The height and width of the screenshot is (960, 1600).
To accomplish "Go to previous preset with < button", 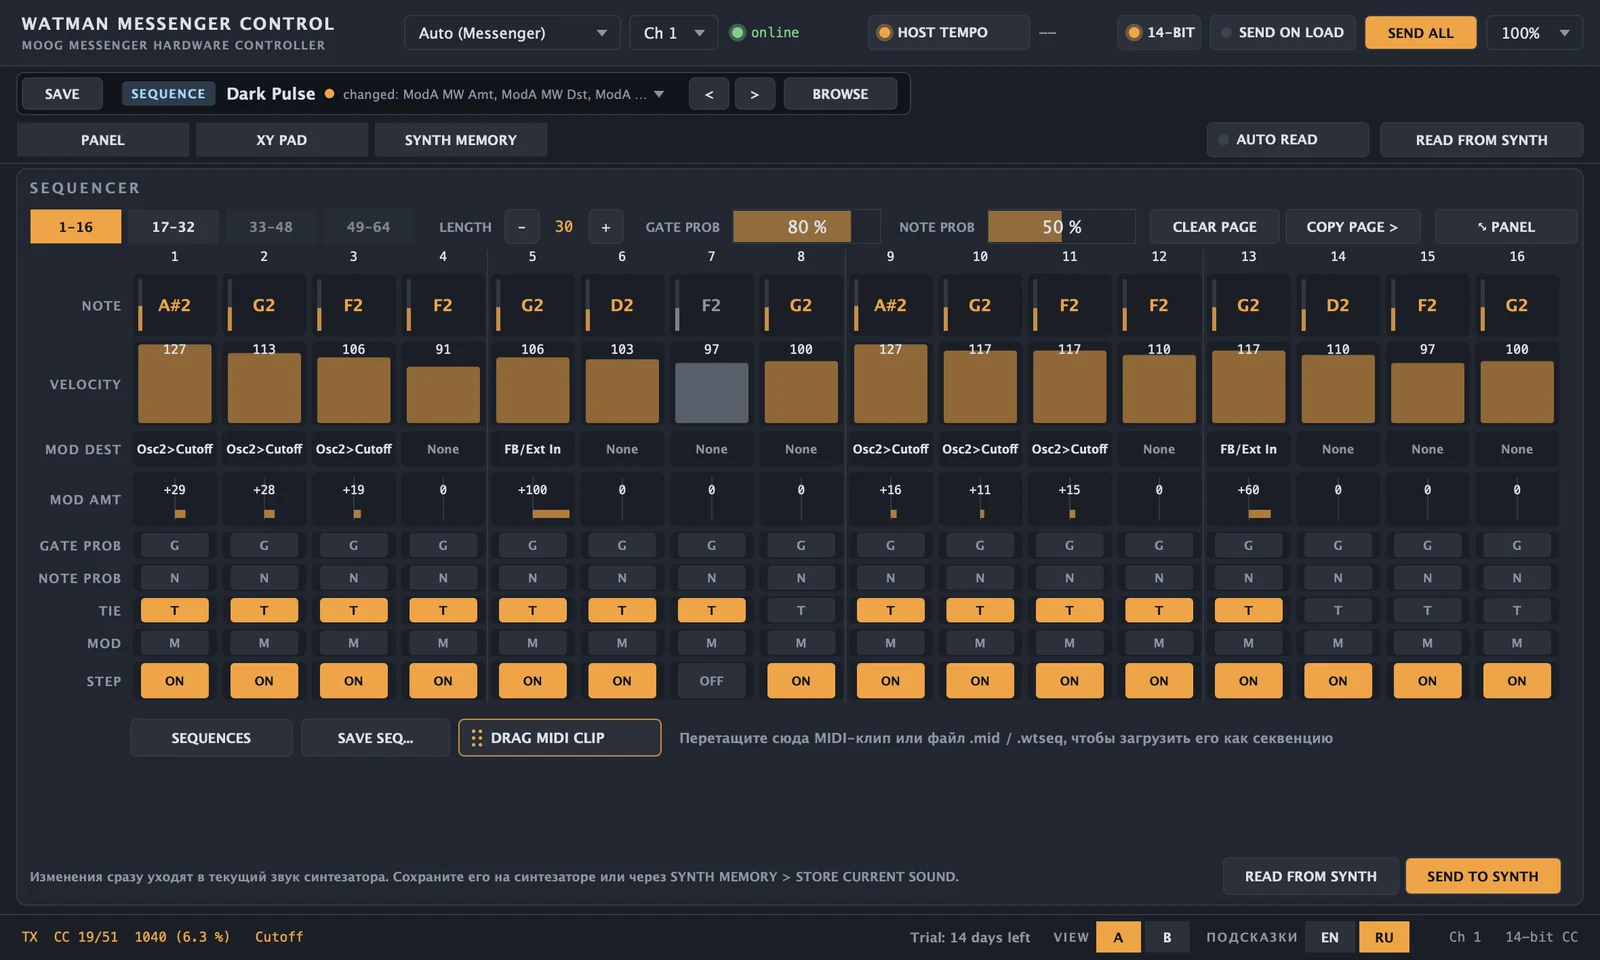I will [x=709, y=94].
